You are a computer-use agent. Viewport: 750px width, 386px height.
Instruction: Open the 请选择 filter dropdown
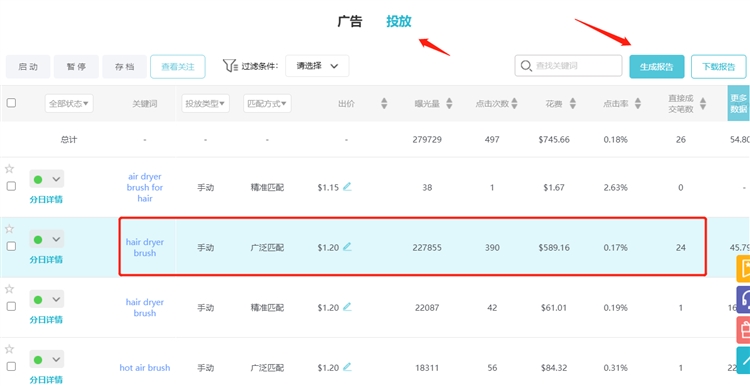click(x=317, y=66)
